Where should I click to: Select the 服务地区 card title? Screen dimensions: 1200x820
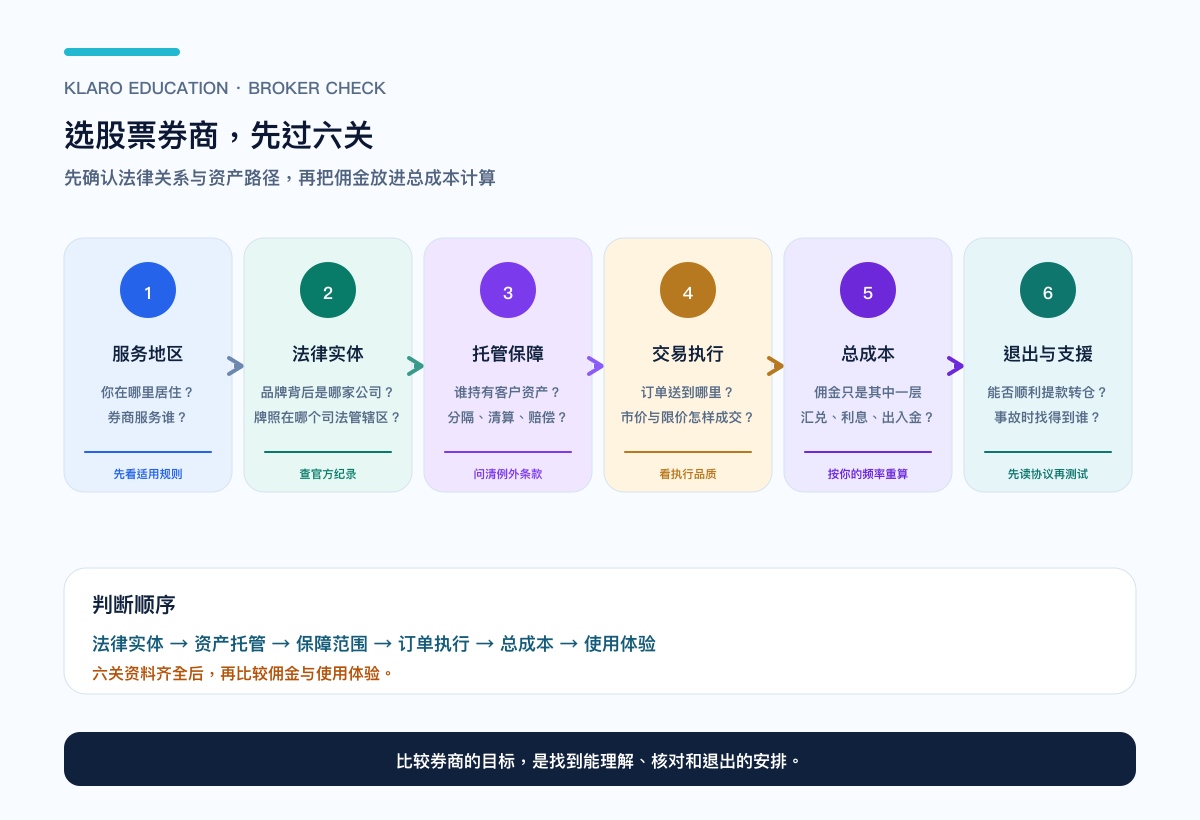148,354
